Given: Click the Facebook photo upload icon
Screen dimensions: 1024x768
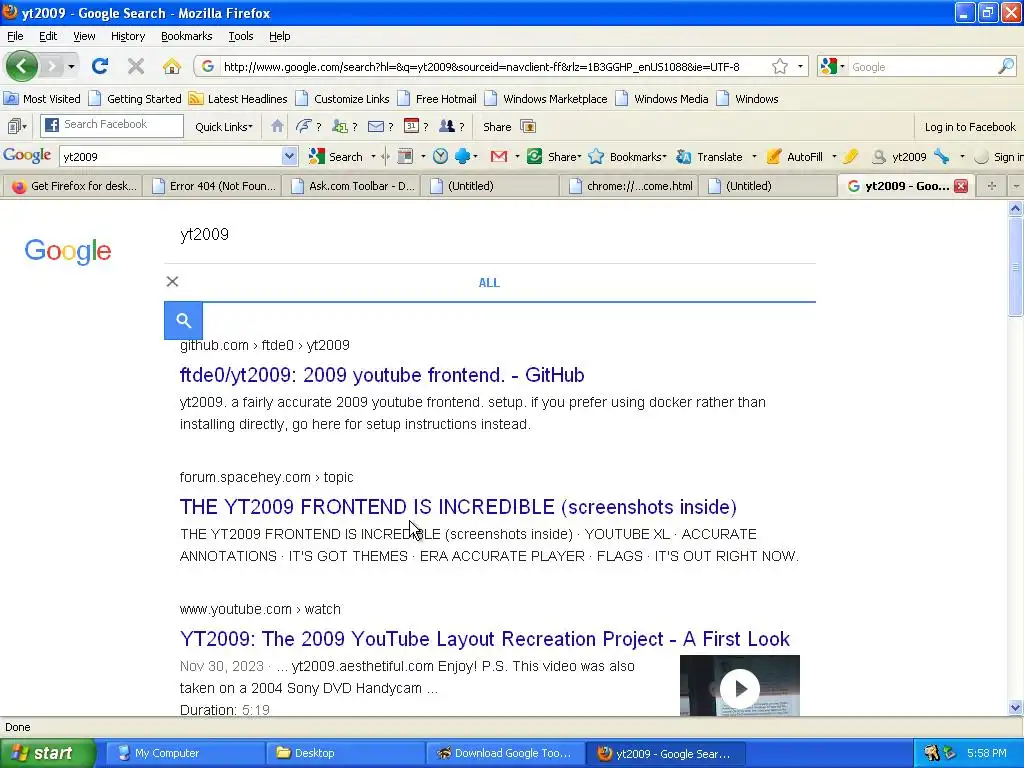Looking at the screenshot, I should (528, 126).
